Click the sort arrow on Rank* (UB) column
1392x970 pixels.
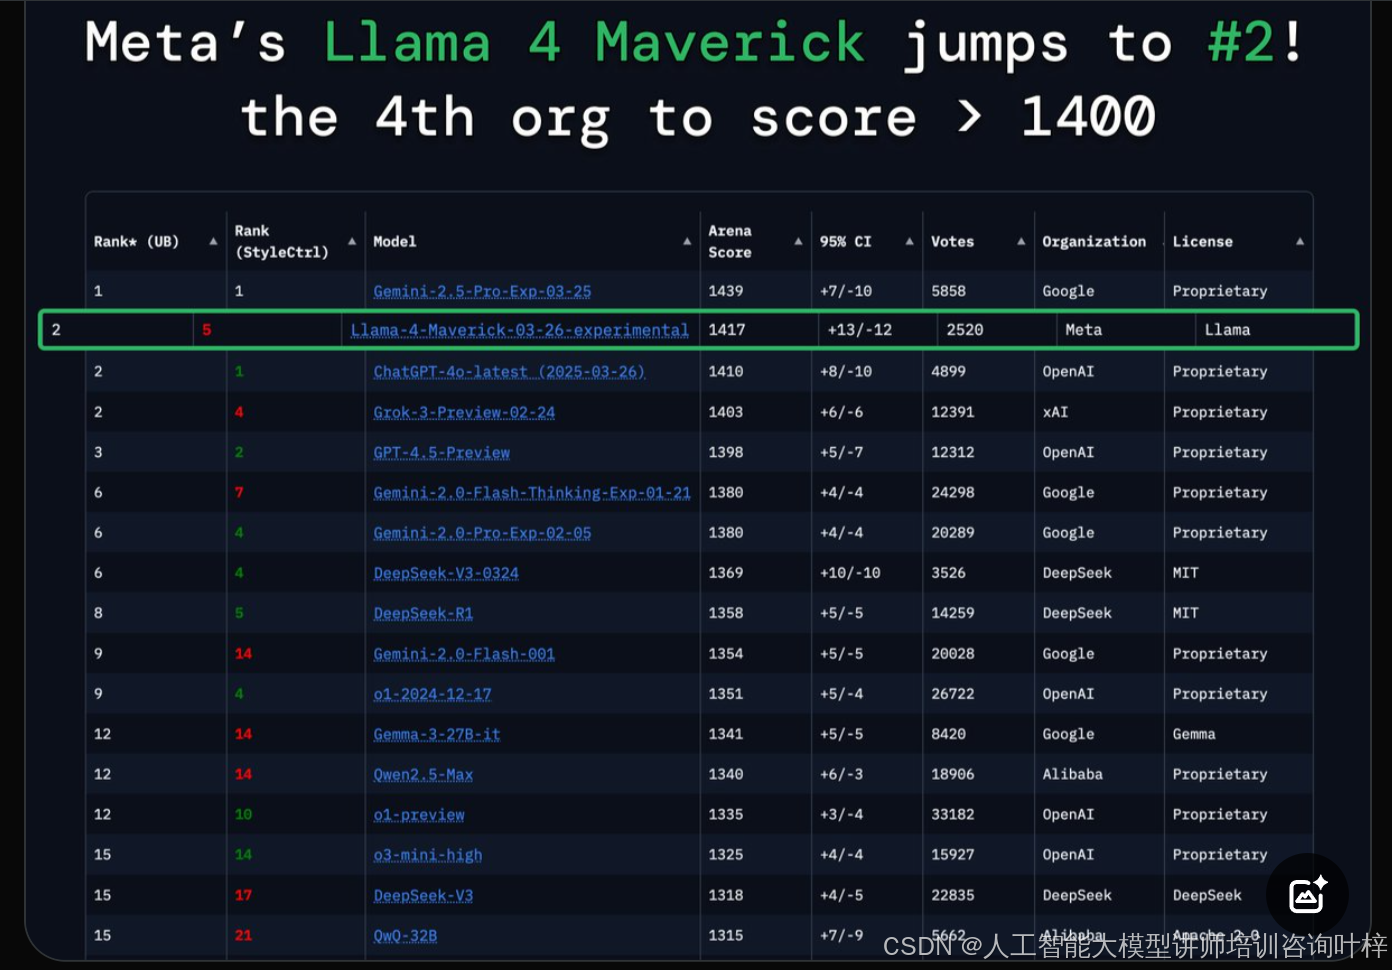point(213,241)
